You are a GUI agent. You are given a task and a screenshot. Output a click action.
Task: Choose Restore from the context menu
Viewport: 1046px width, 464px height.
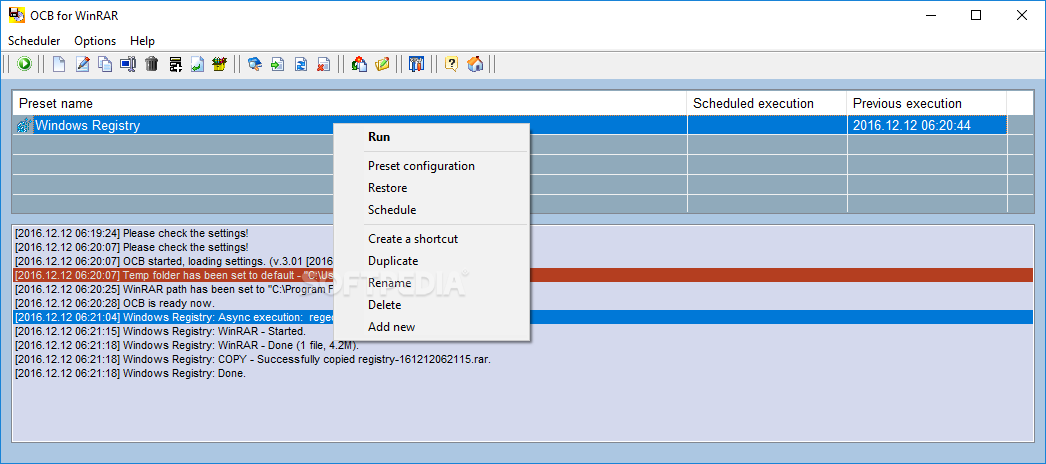pyautogui.click(x=431, y=188)
